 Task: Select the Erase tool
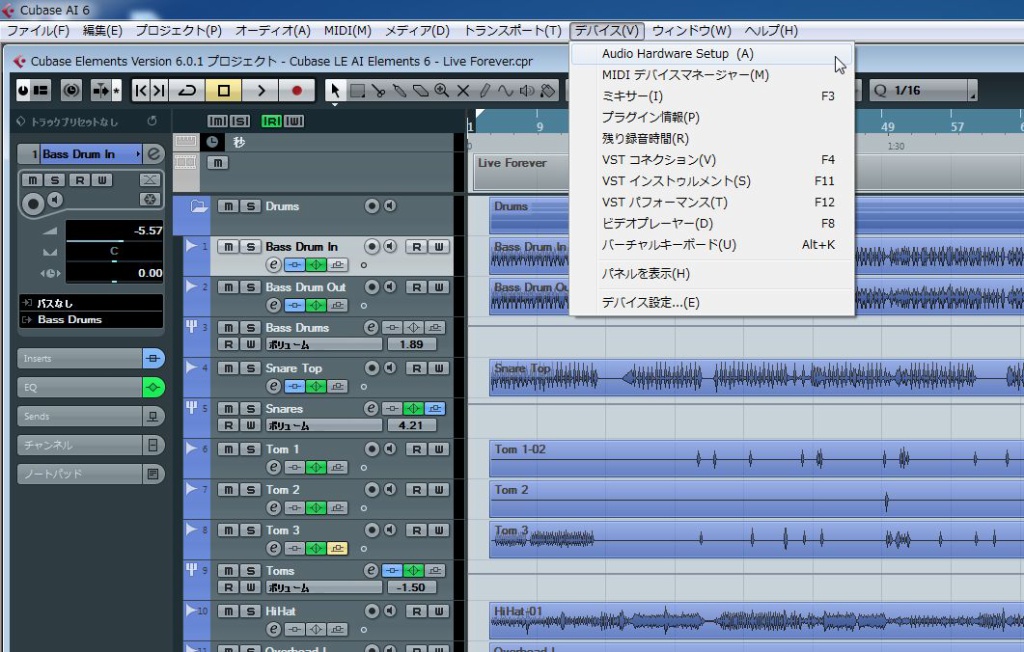(x=421, y=91)
